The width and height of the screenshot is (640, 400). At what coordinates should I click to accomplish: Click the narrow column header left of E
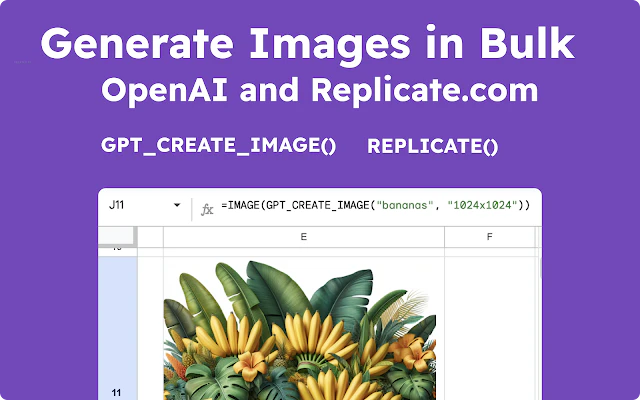click(150, 237)
